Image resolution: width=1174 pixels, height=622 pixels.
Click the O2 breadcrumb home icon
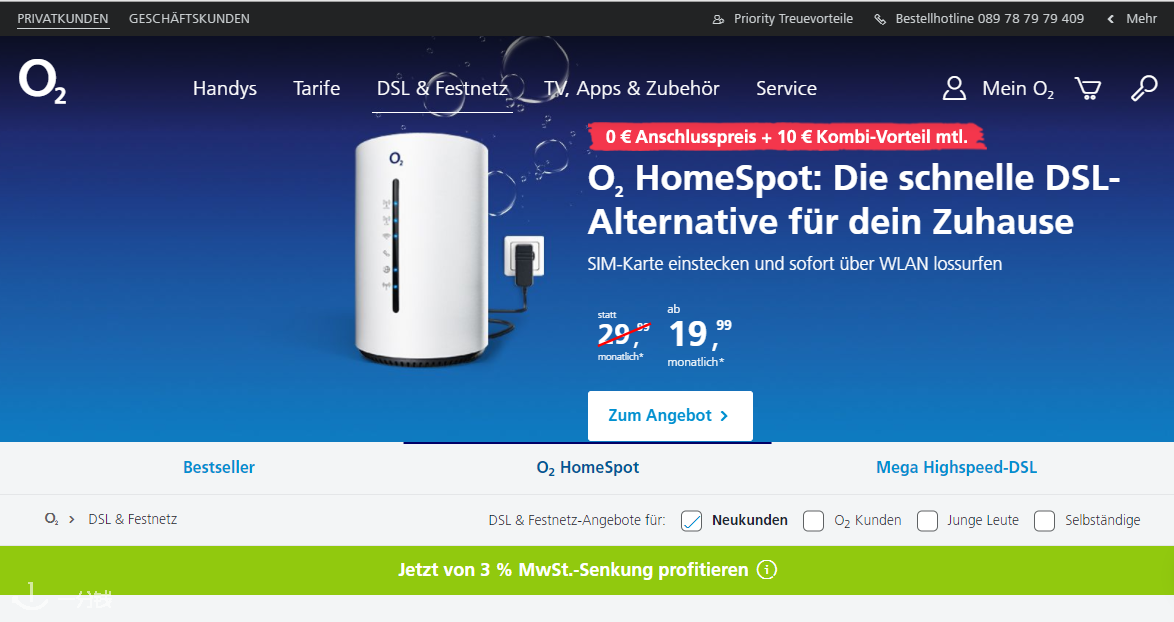(x=51, y=519)
